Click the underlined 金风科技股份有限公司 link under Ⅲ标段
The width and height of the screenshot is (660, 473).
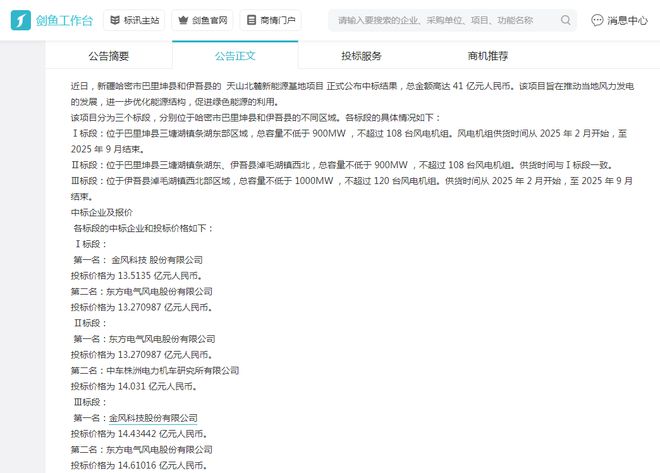click(x=153, y=418)
